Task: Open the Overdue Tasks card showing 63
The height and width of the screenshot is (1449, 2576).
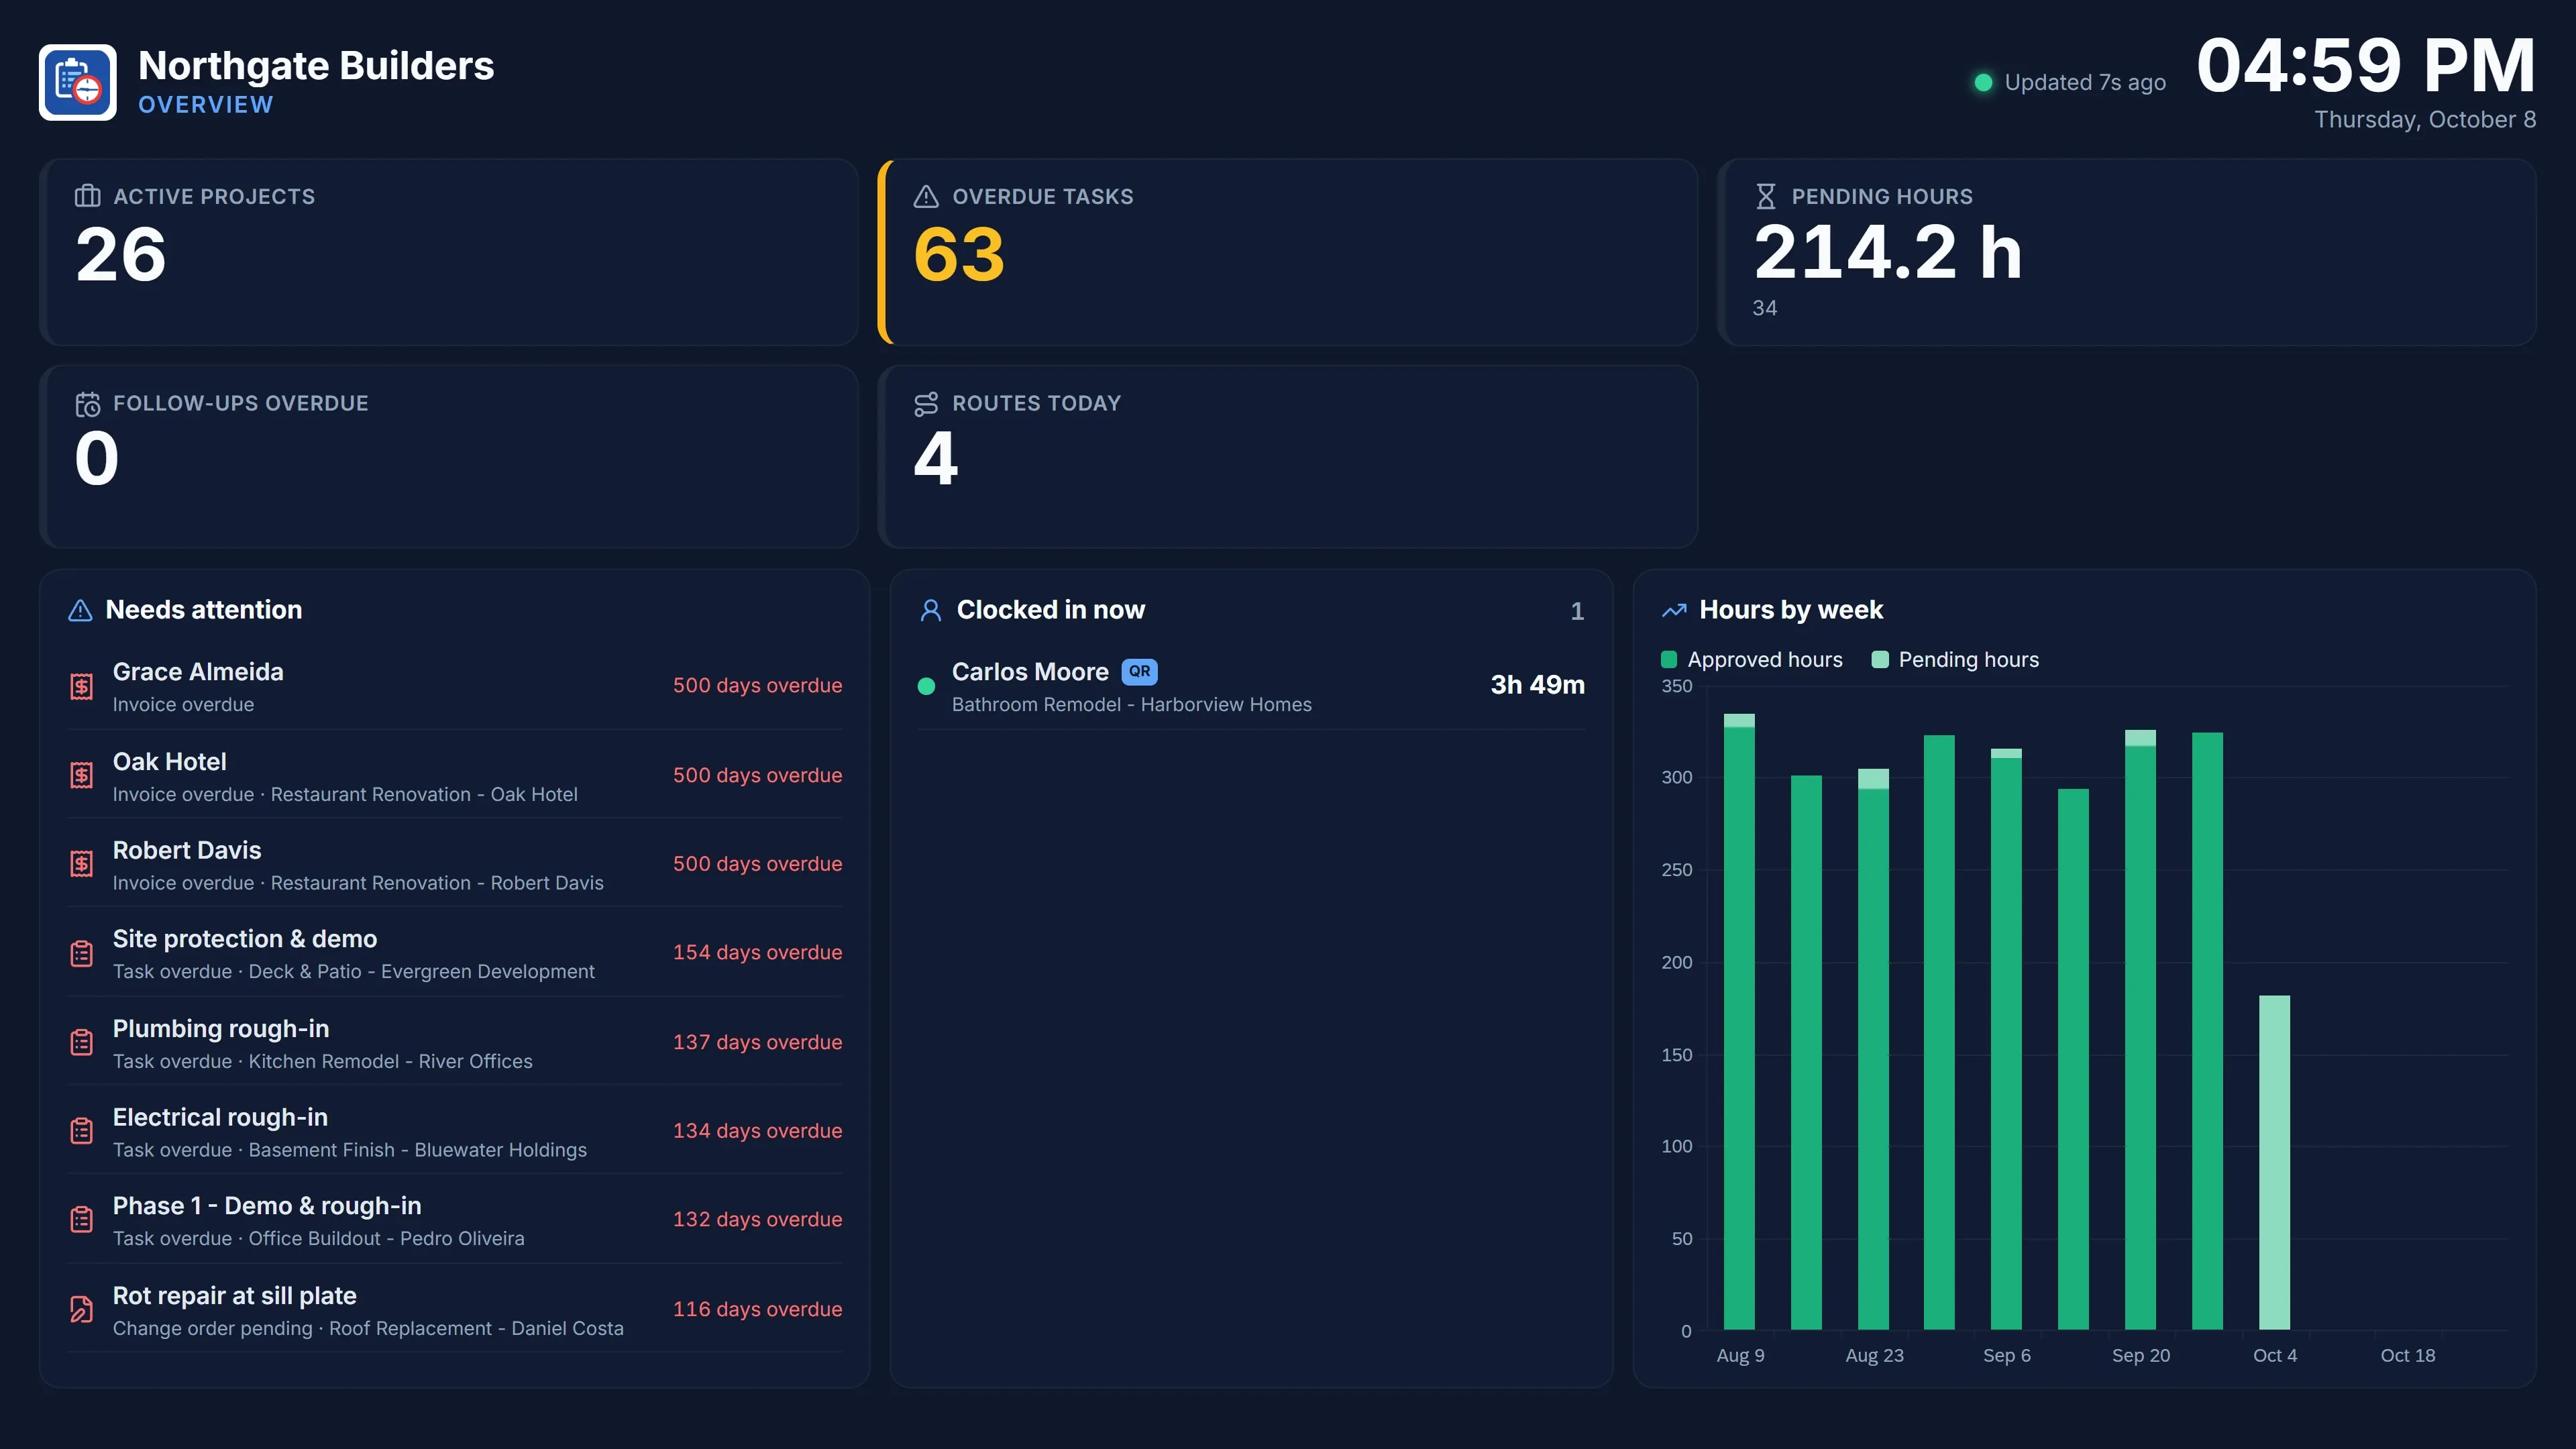Action: pyautogui.click(x=1288, y=252)
